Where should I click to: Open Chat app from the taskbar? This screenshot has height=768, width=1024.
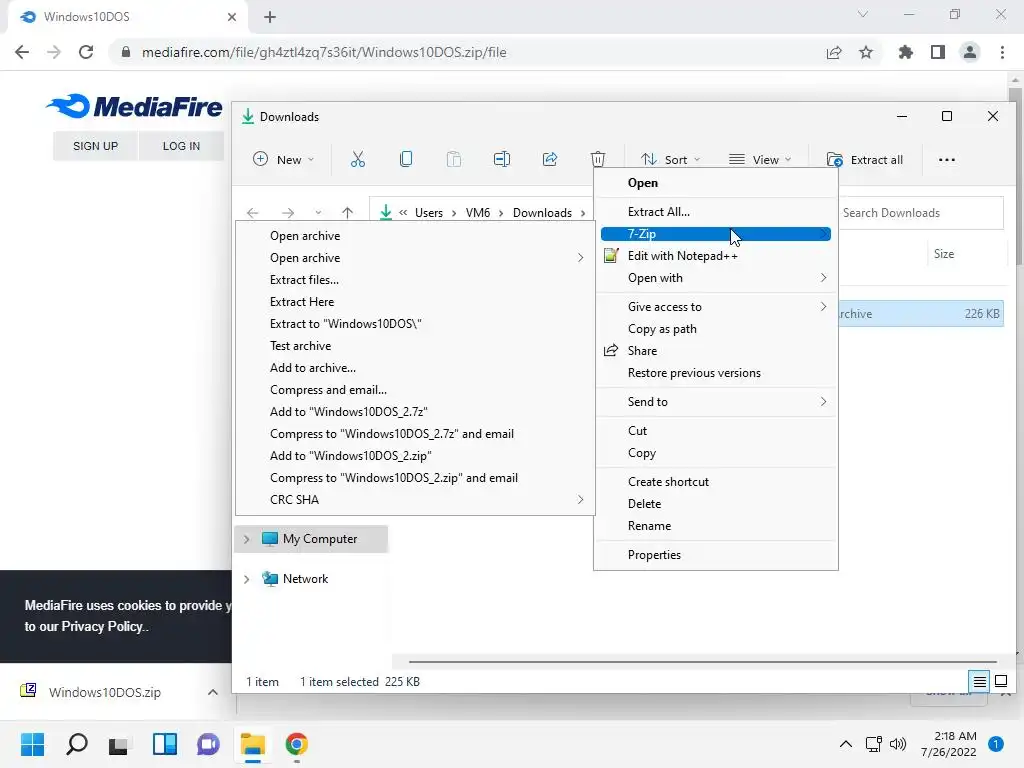point(208,744)
